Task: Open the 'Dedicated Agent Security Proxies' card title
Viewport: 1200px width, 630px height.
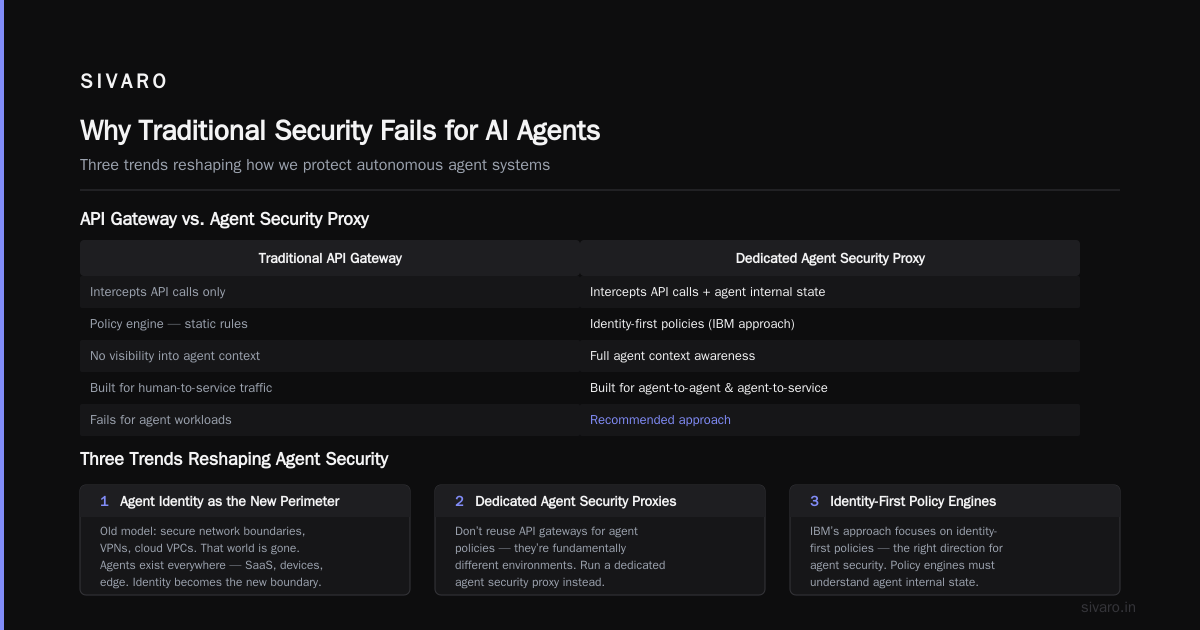Action: coord(576,501)
